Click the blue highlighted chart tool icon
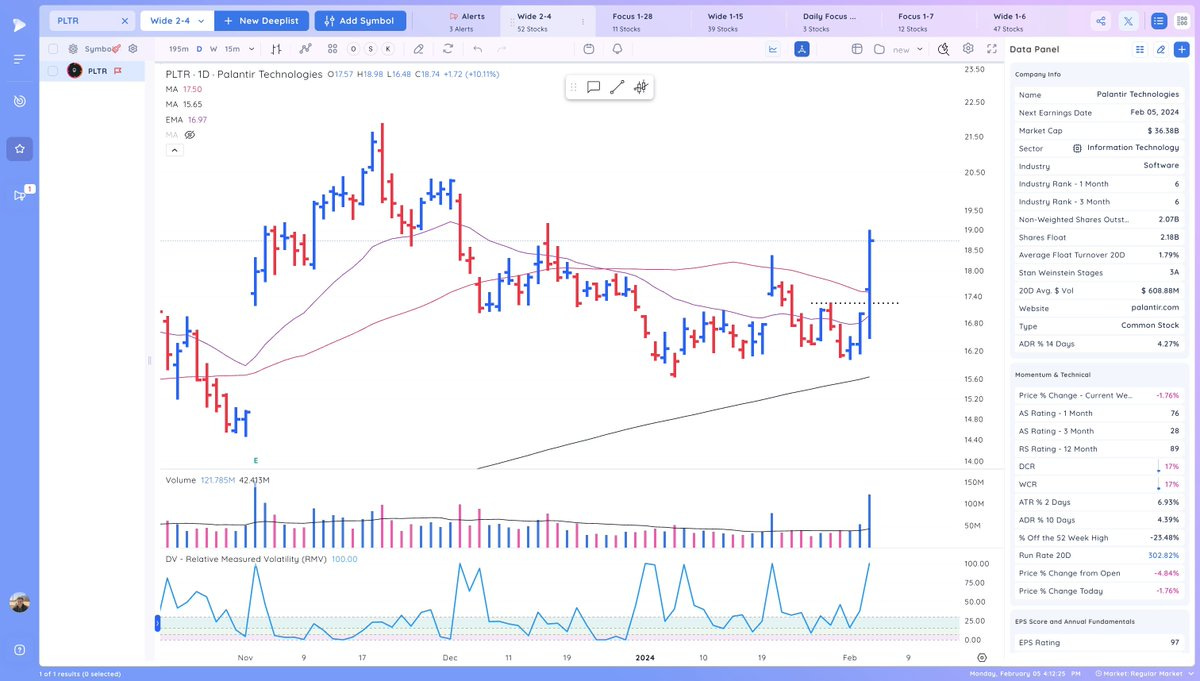The height and width of the screenshot is (681, 1200). tap(801, 48)
